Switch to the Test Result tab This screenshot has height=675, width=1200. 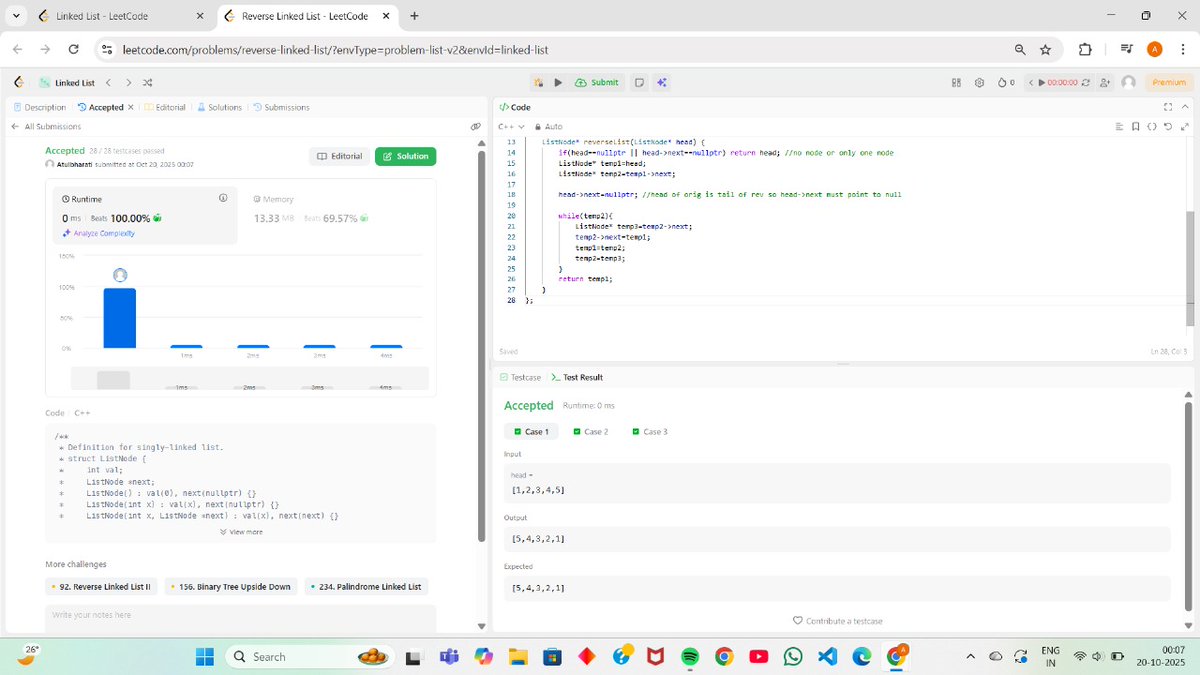(577, 377)
